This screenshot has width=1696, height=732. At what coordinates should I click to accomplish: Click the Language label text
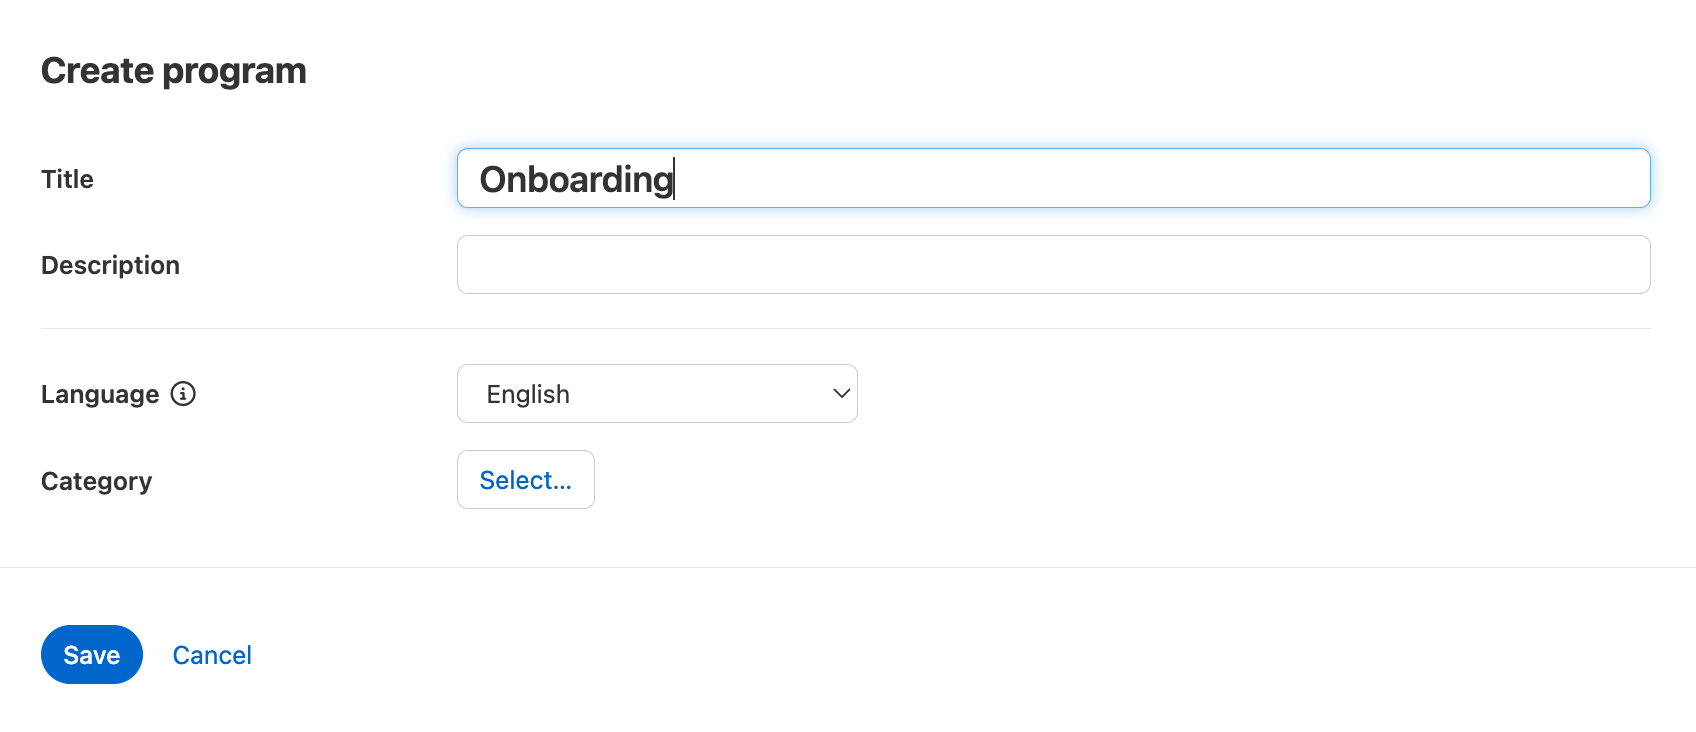100,395
